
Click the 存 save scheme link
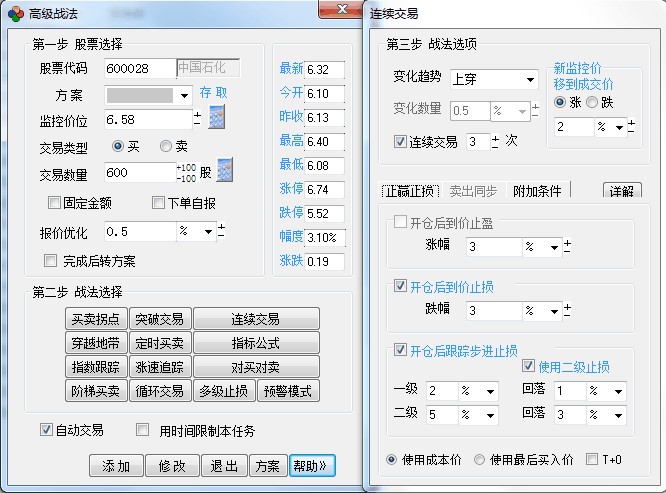point(206,93)
